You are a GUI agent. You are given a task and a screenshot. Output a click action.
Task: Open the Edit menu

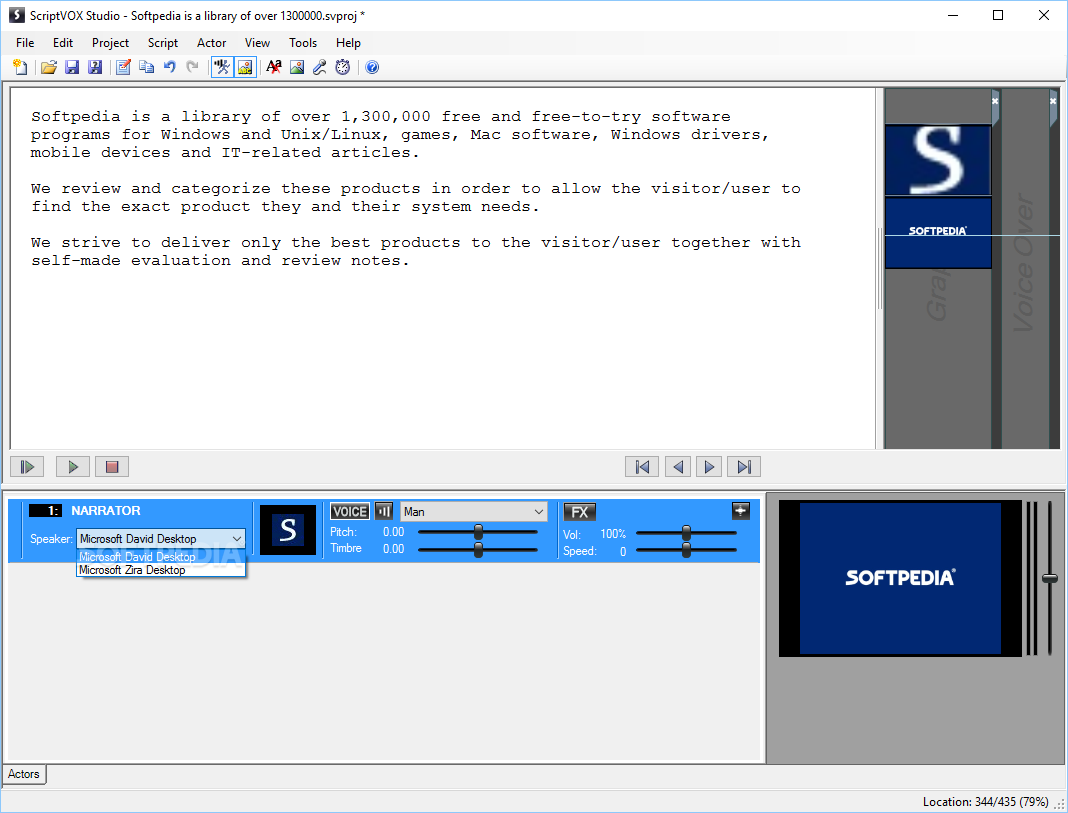63,43
